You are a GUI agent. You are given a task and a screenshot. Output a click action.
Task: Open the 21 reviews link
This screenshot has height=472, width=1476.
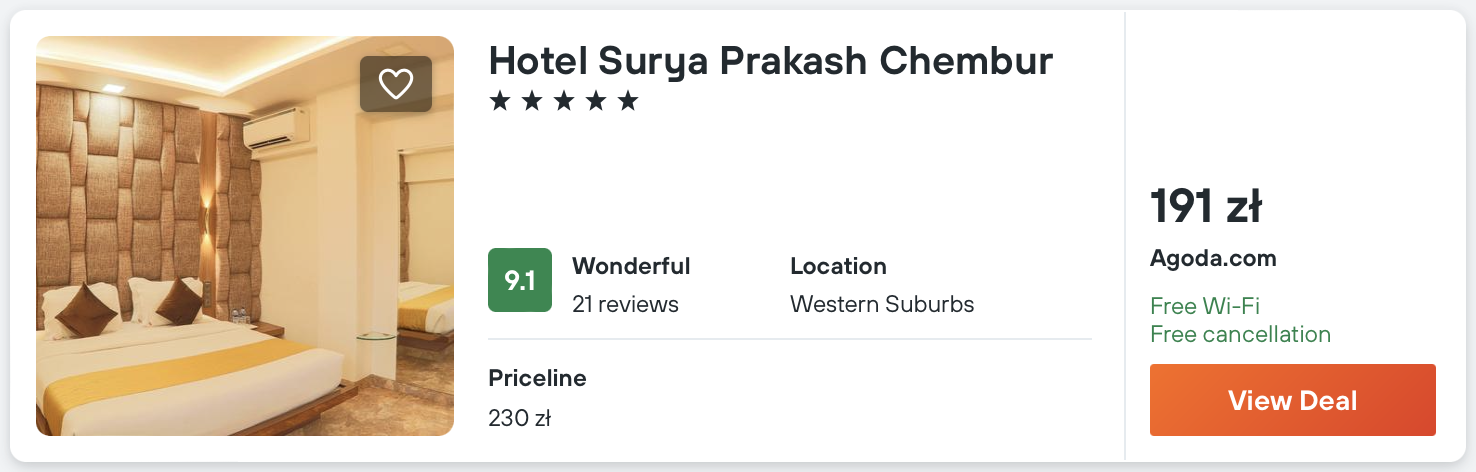coord(625,304)
